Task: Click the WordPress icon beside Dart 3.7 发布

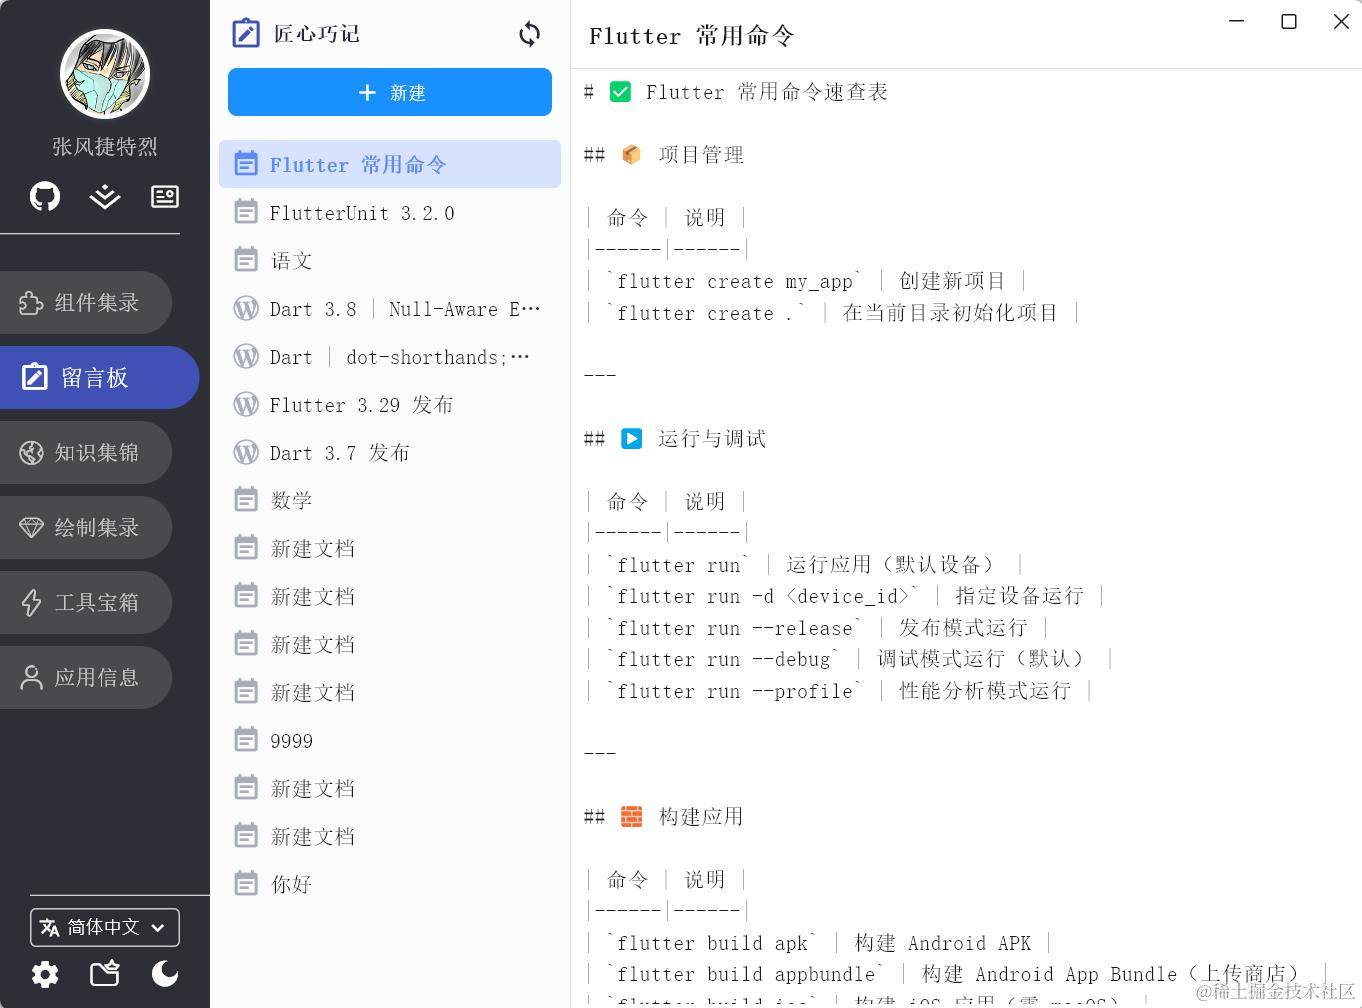Action: tap(246, 452)
